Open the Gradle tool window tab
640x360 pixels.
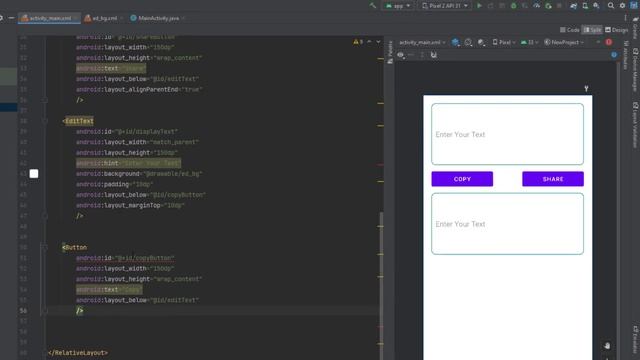click(635, 29)
